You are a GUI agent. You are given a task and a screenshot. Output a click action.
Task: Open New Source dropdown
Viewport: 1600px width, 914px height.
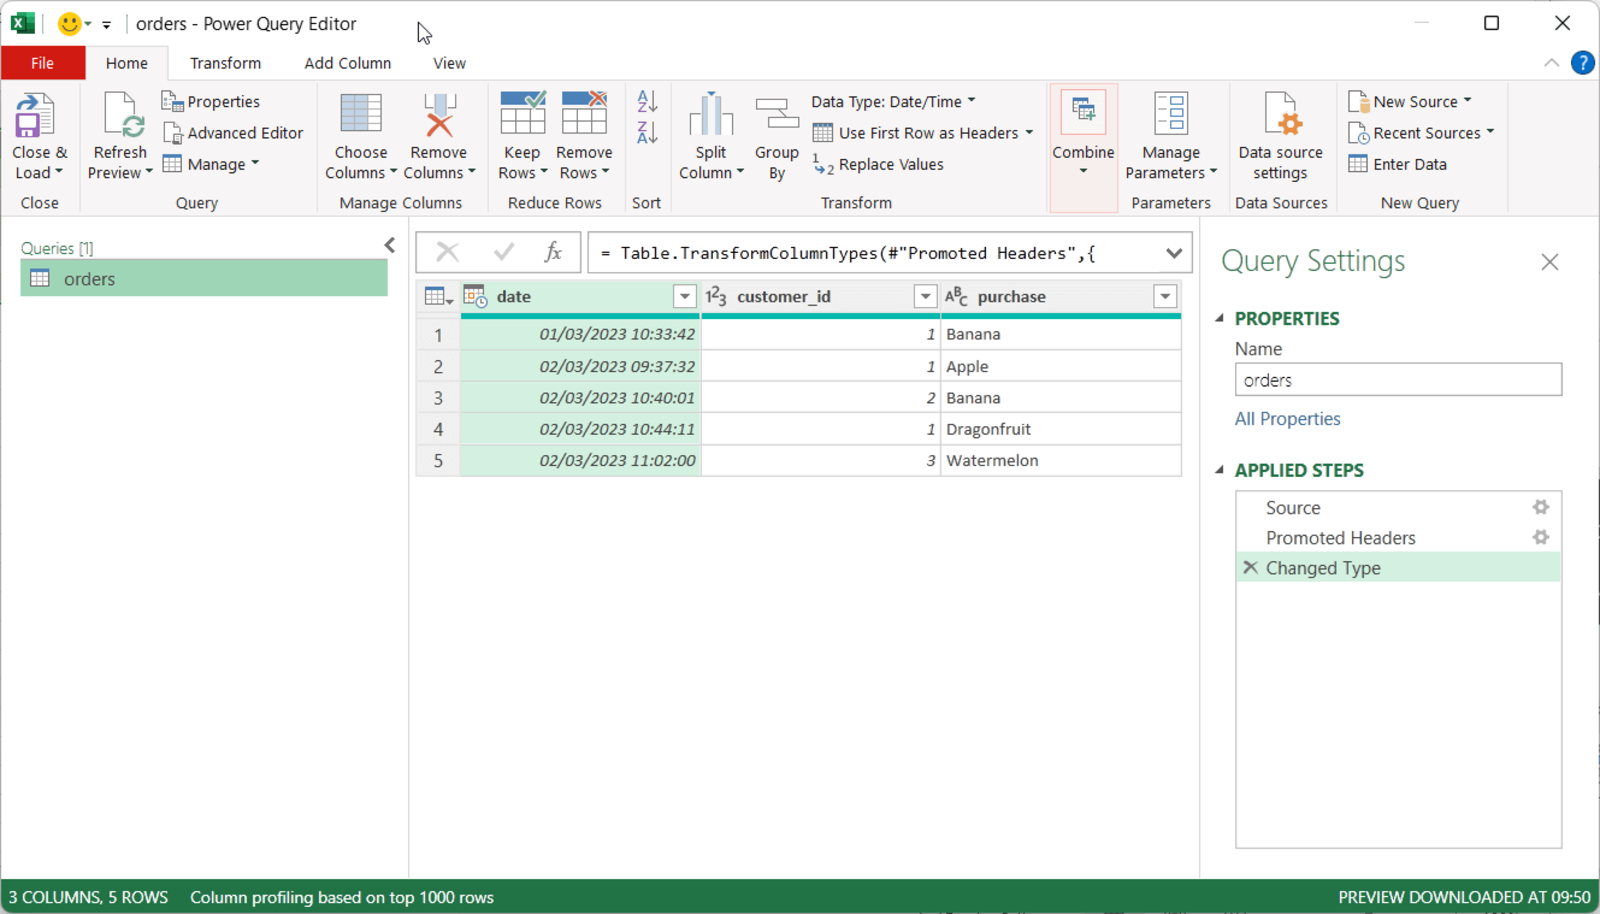[x=1410, y=101]
